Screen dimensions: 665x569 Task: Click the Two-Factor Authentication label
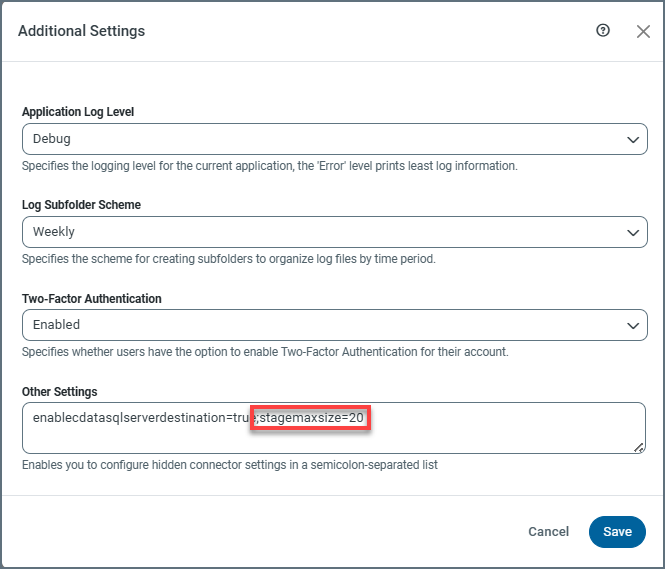tap(92, 298)
